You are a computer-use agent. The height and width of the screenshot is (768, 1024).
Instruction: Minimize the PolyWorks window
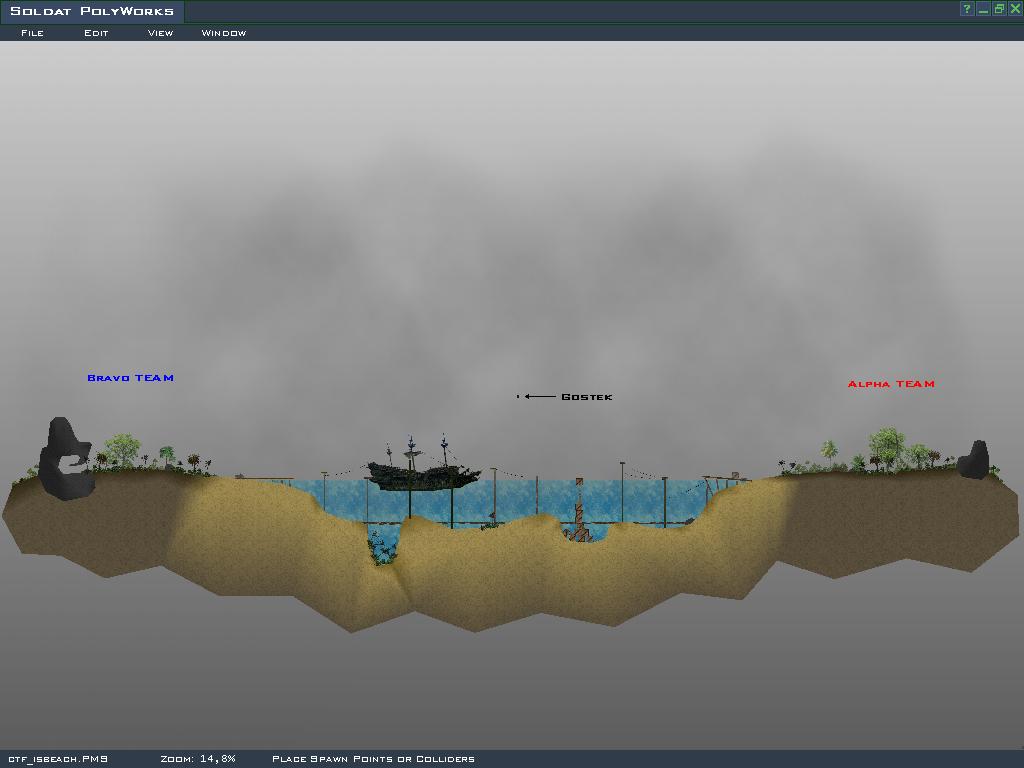coord(983,9)
